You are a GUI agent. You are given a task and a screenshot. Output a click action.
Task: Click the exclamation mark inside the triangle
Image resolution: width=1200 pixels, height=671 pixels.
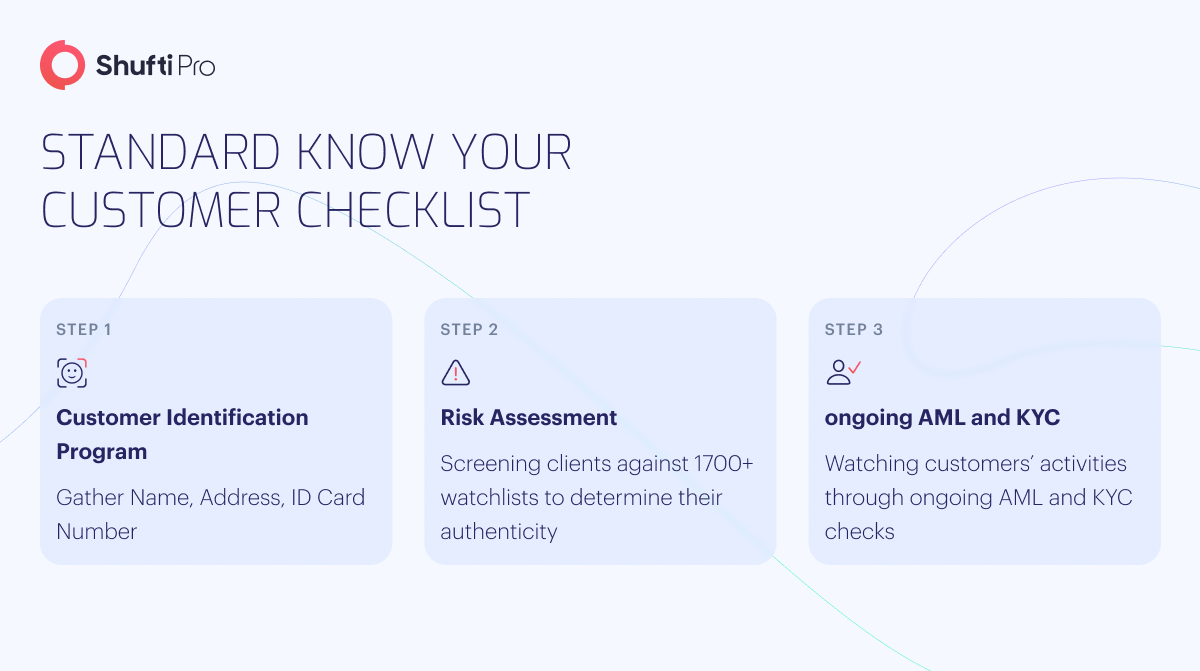click(456, 375)
